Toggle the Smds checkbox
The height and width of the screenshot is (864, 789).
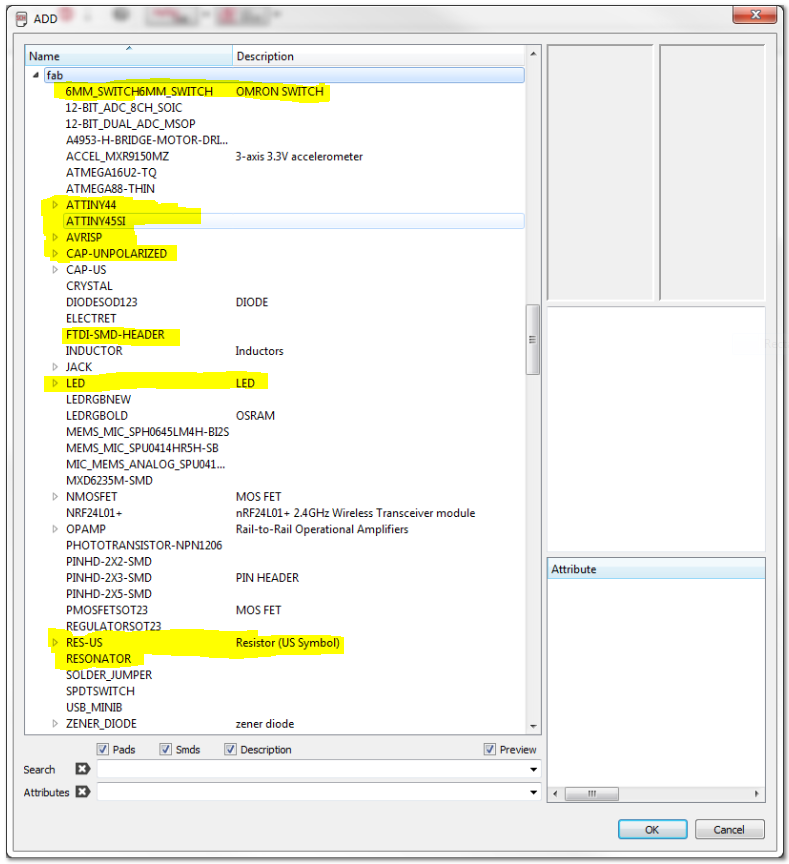[x=165, y=749]
